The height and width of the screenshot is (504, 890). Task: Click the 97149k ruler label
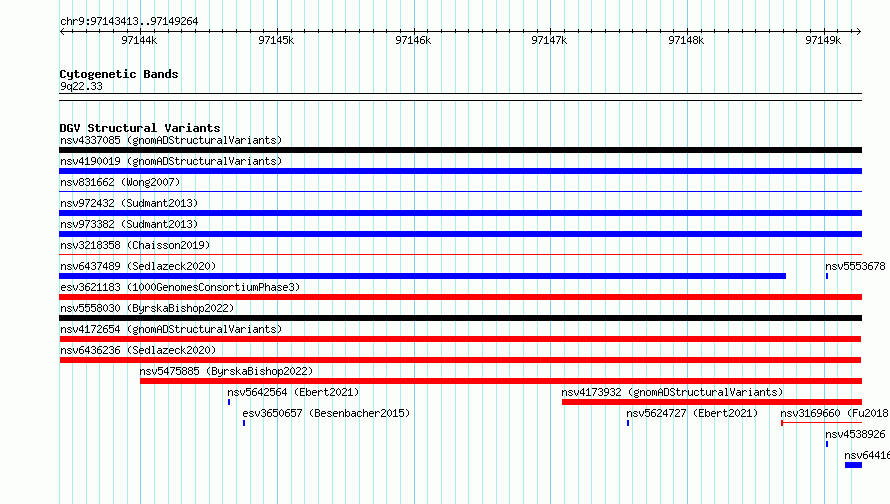(823, 40)
